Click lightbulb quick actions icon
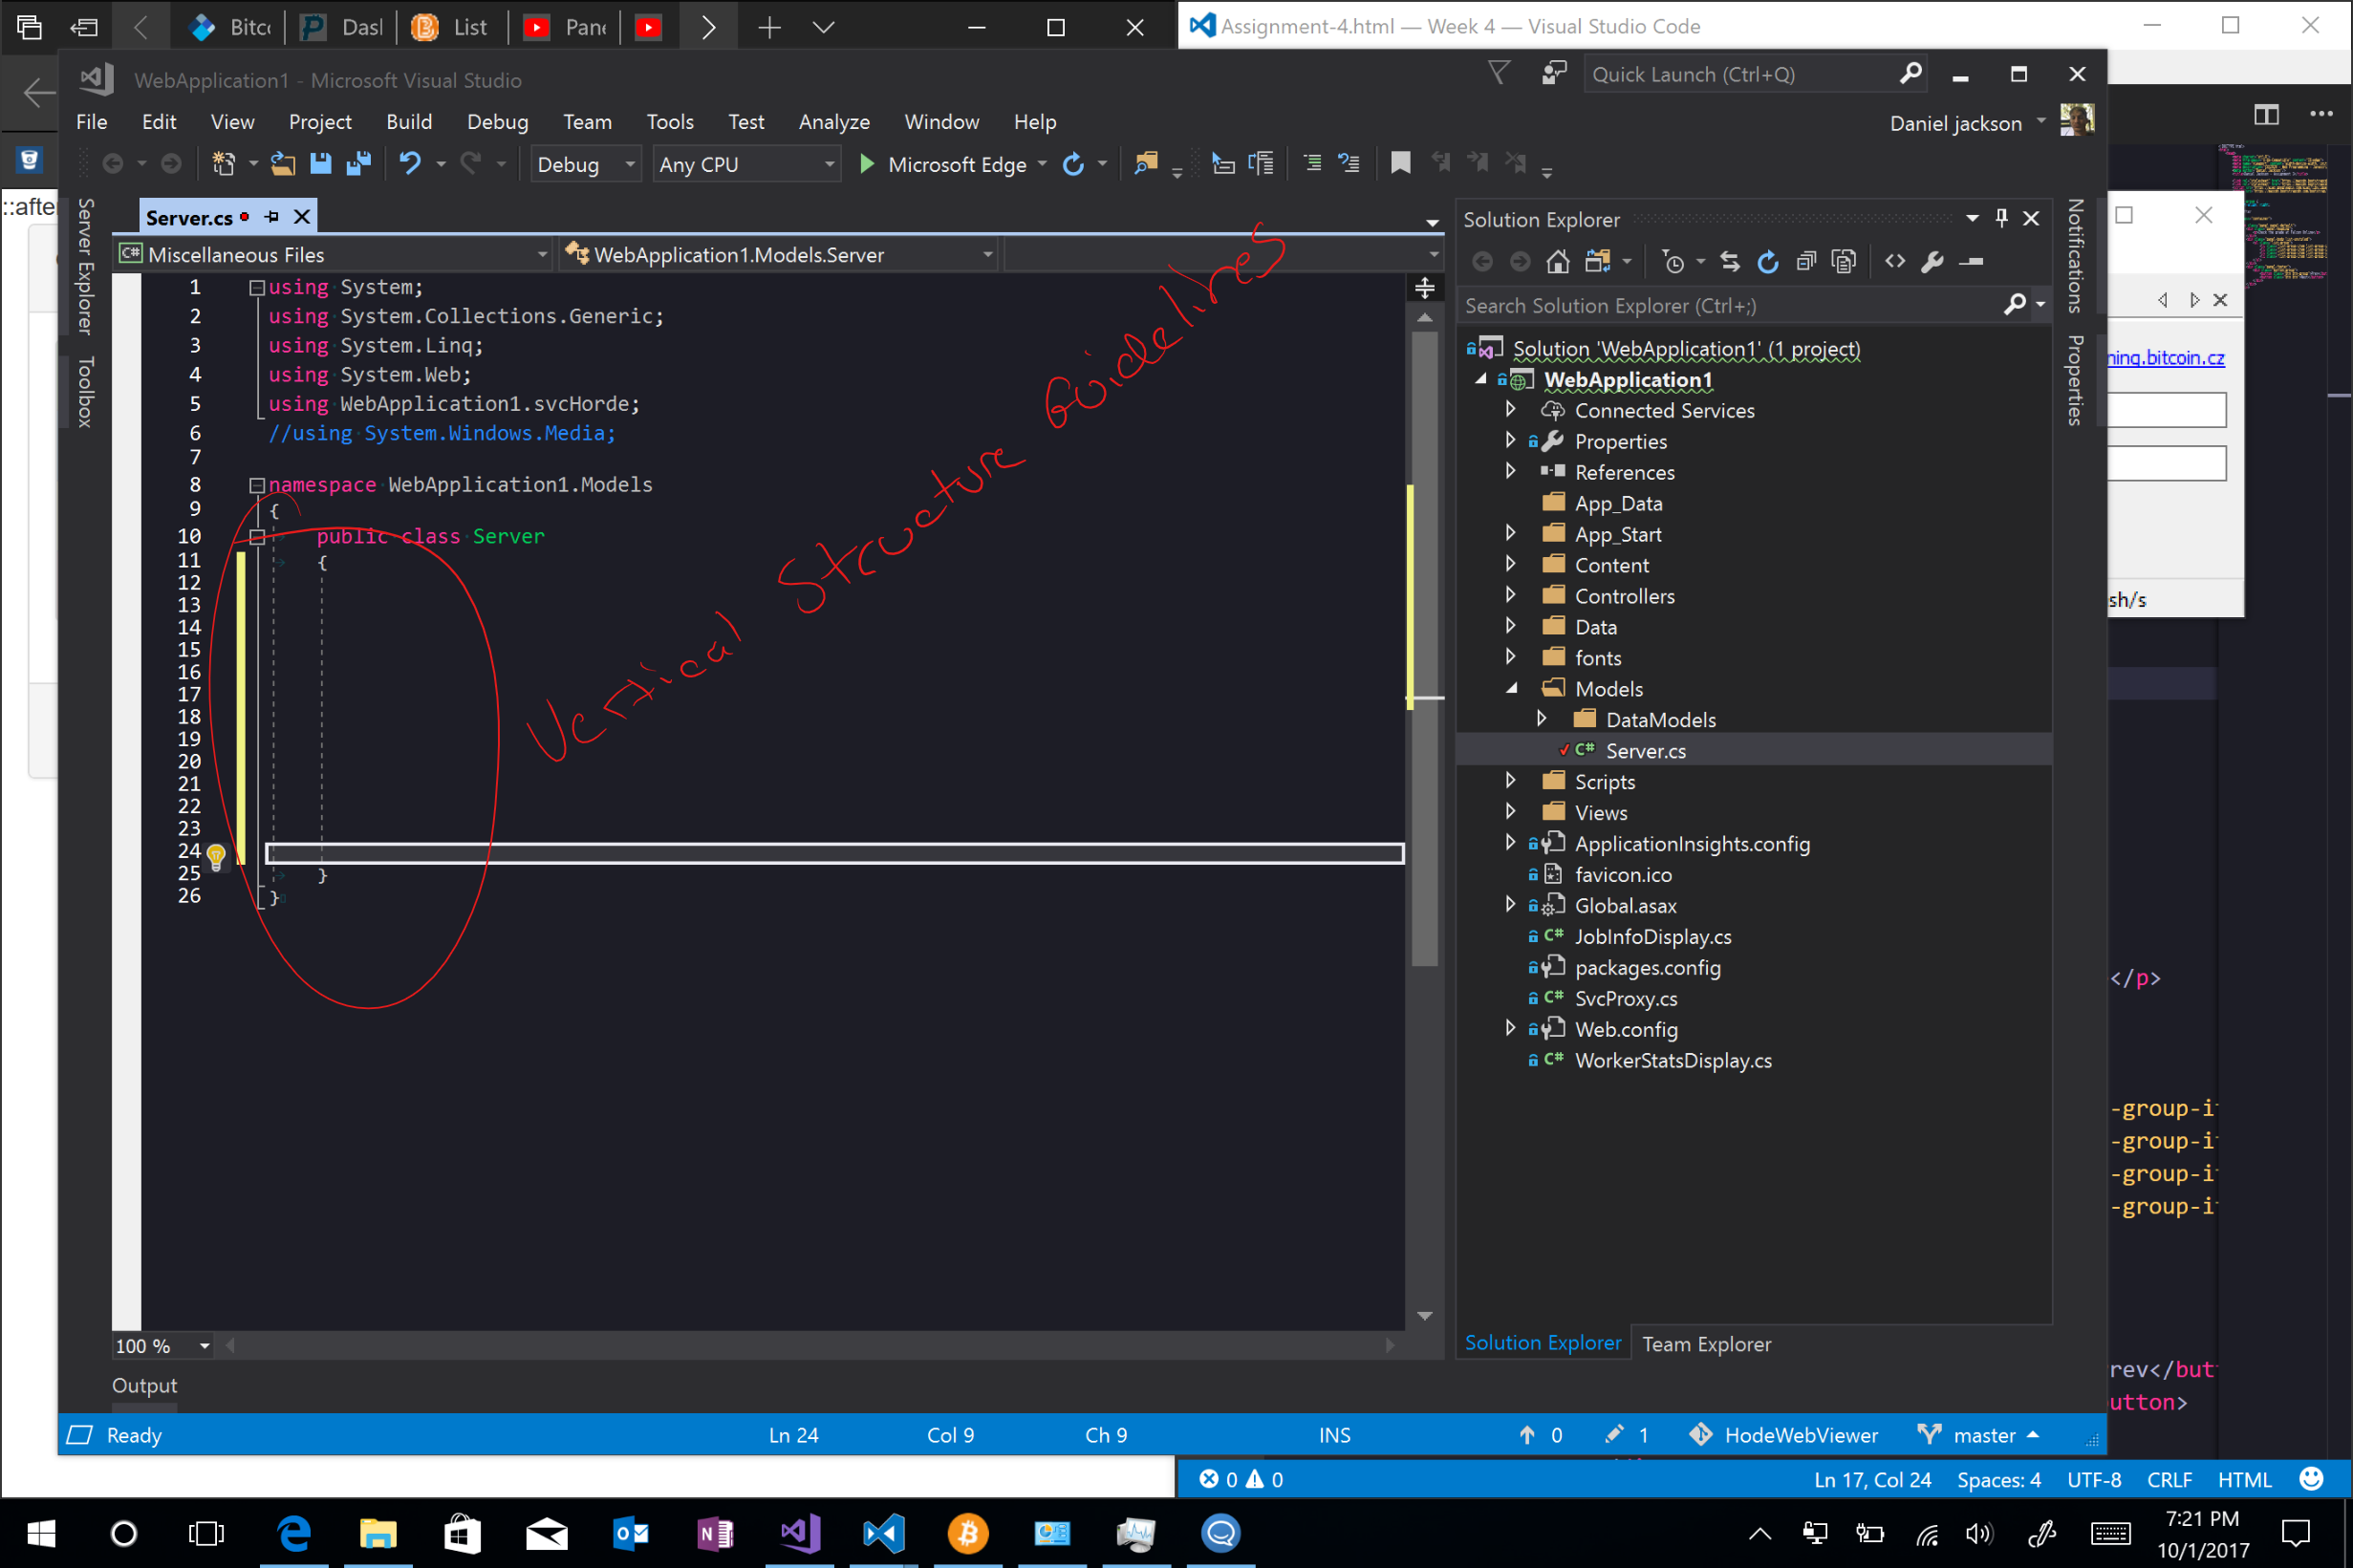The image size is (2353, 1568). tap(216, 855)
